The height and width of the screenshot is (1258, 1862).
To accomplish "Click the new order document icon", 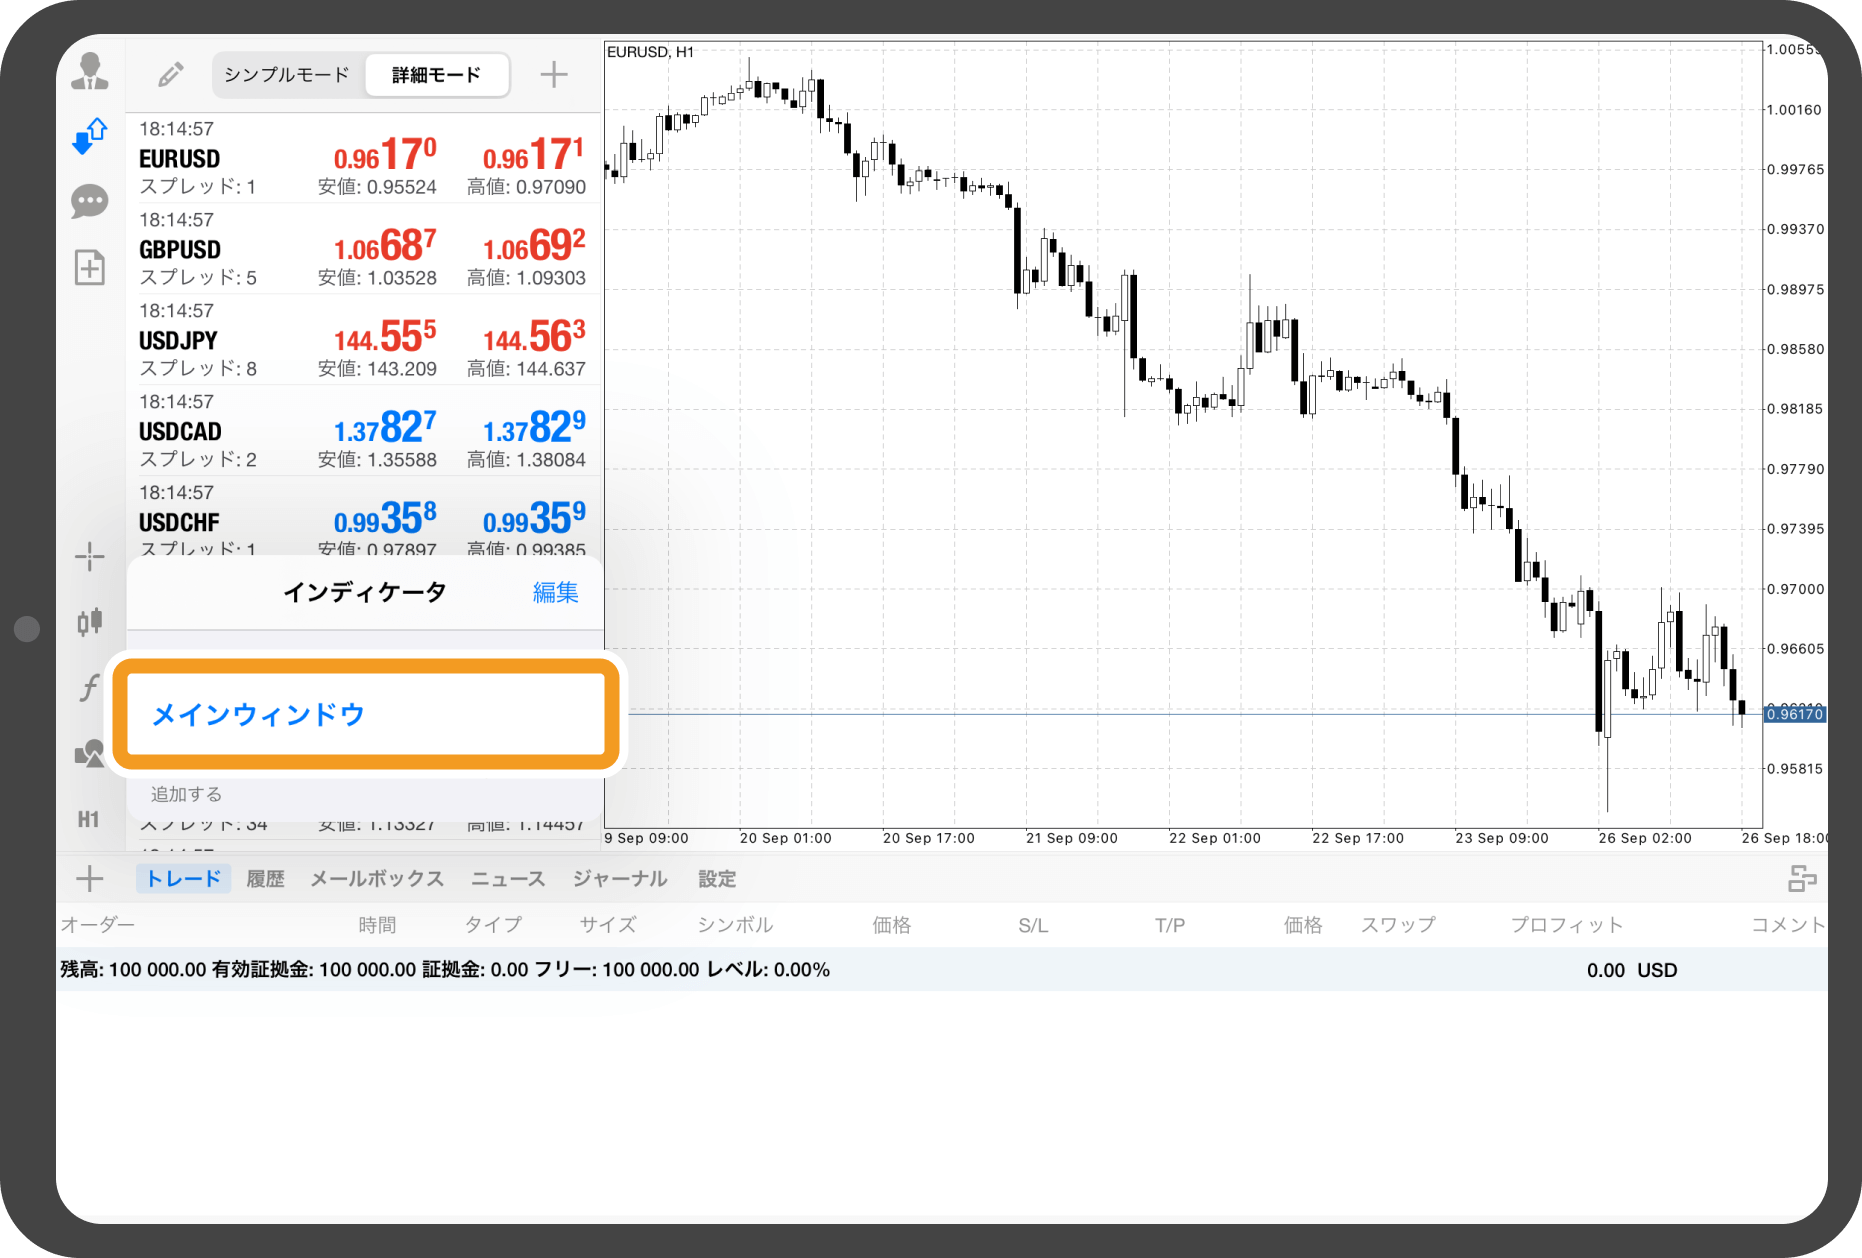I will pos(90,267).
